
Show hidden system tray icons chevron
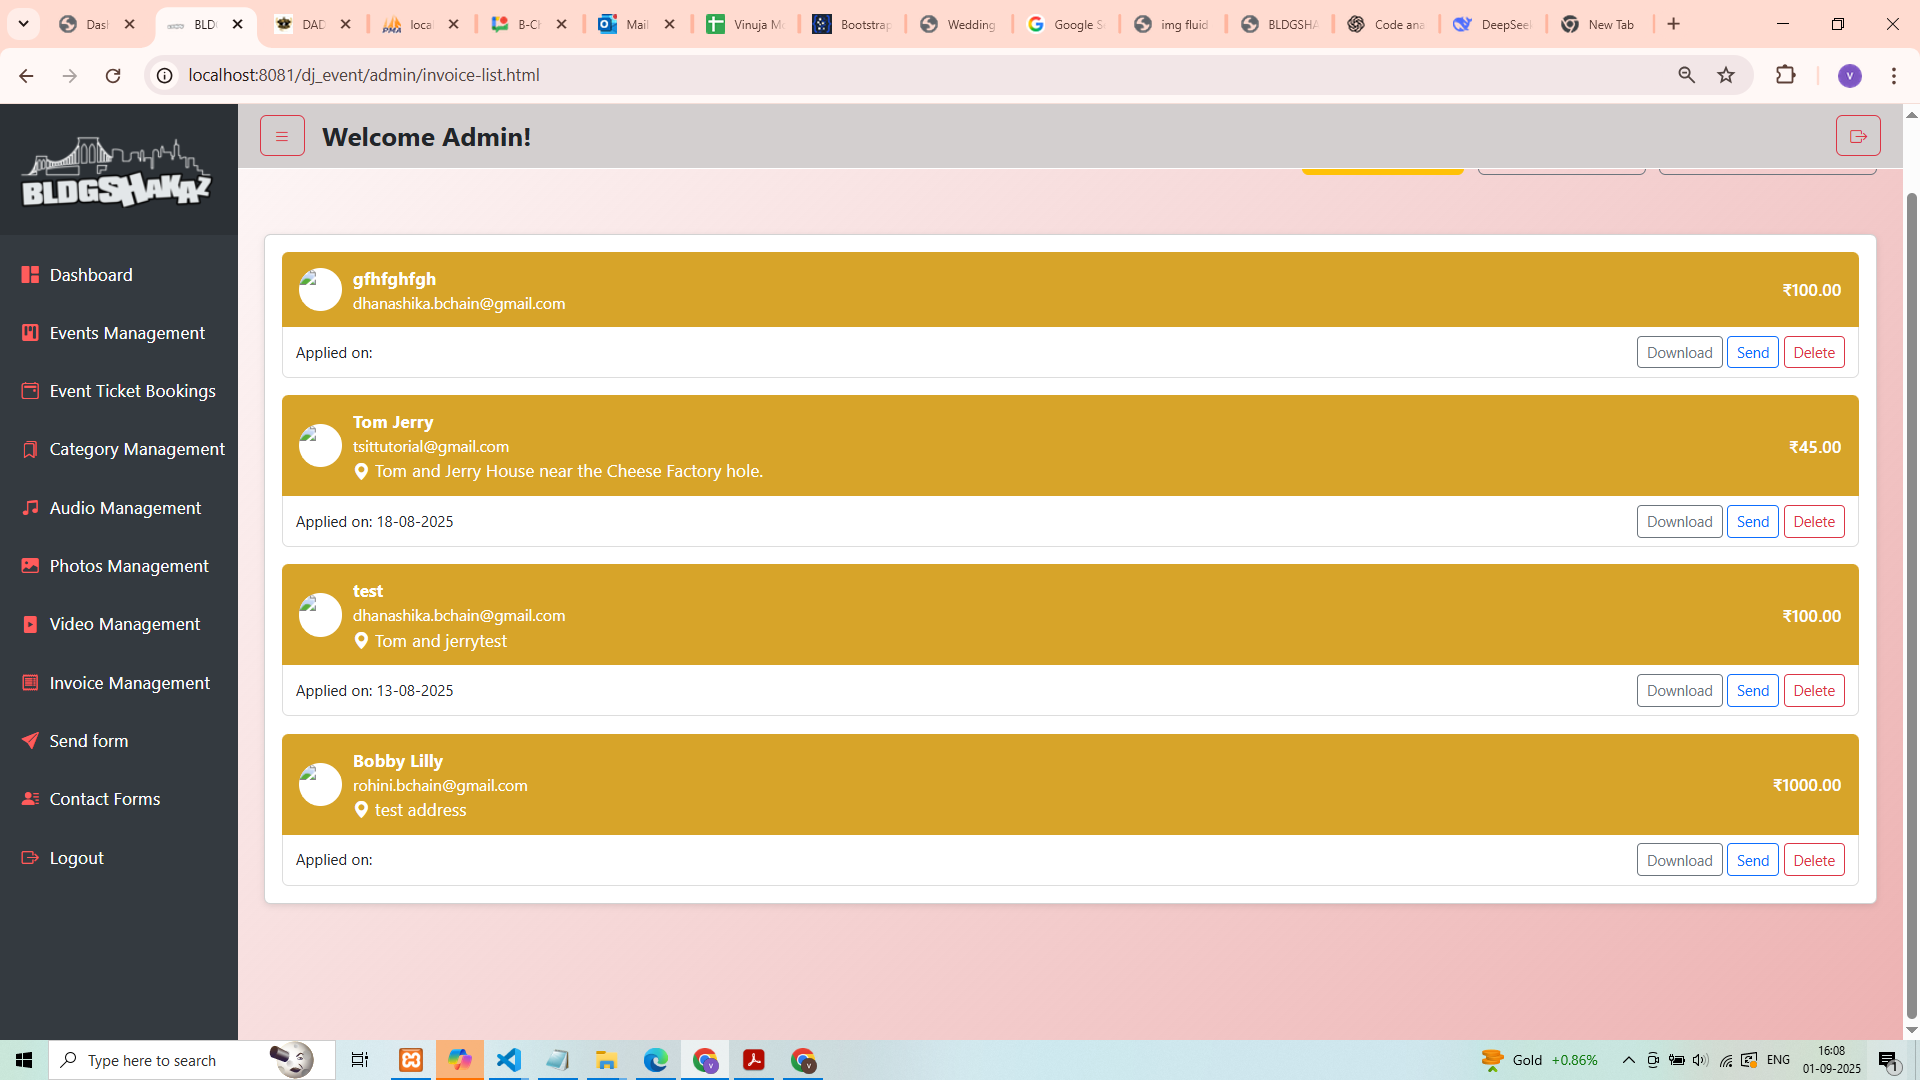pyautogui.click(x=1628, y=1060)
